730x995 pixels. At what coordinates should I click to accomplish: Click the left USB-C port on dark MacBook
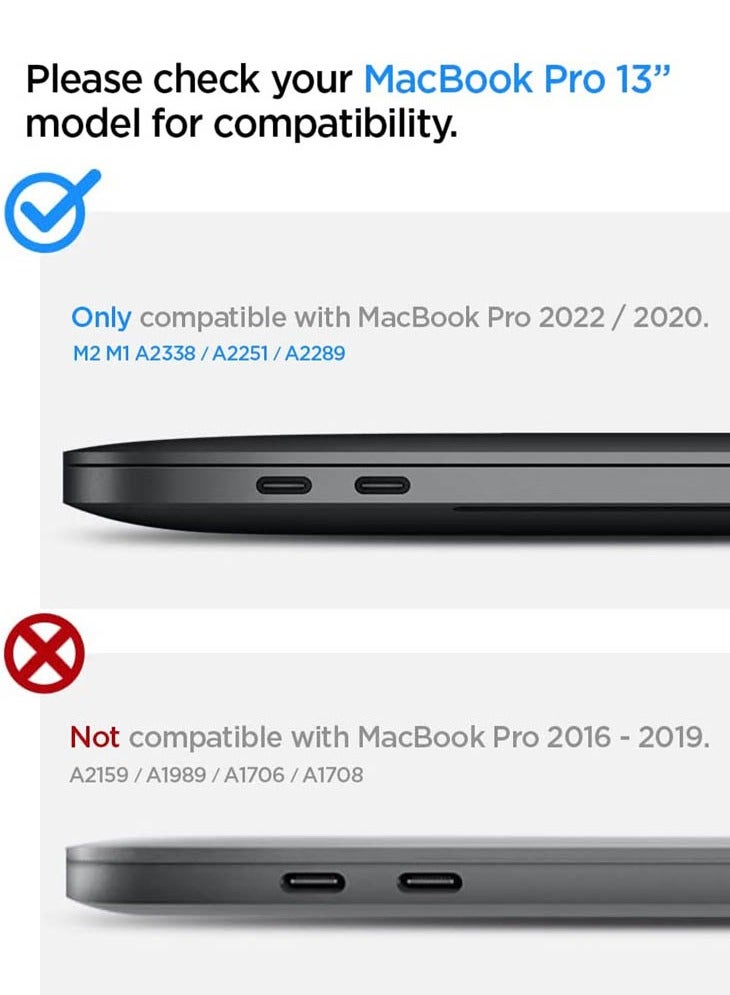pyautogui.click(x=284, y=486)
